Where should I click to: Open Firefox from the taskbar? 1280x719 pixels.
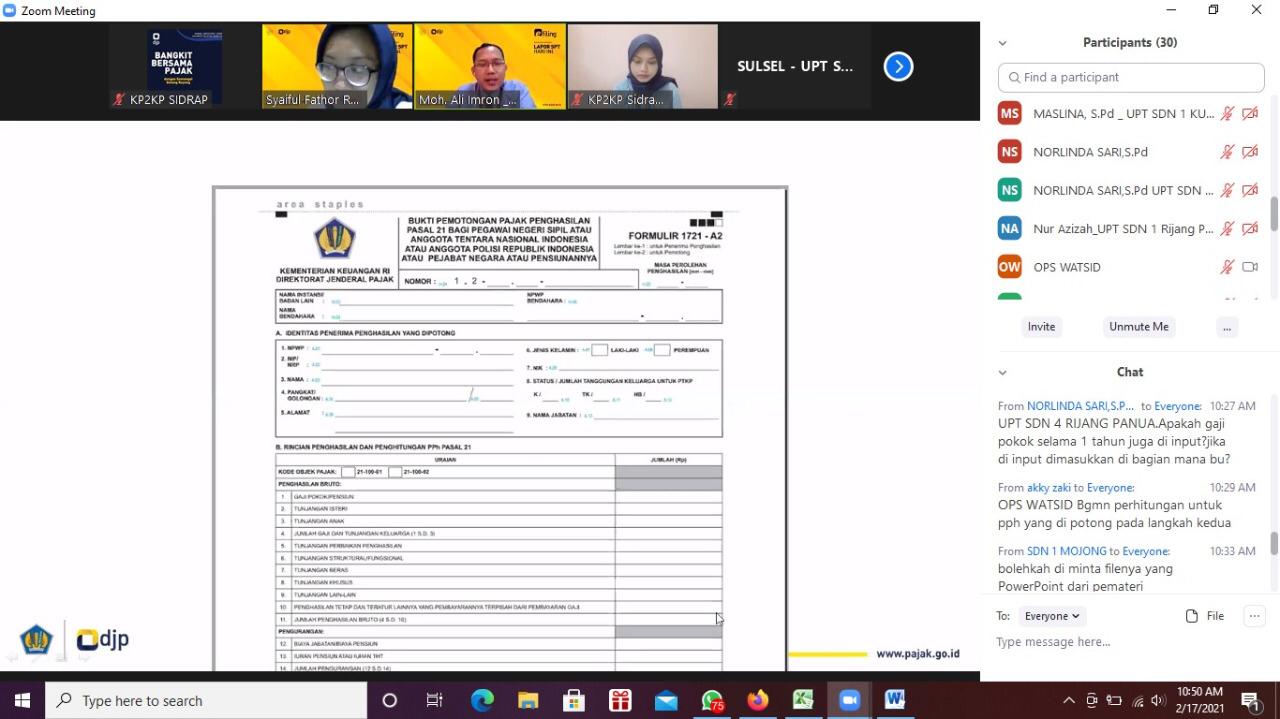(758, 700)
